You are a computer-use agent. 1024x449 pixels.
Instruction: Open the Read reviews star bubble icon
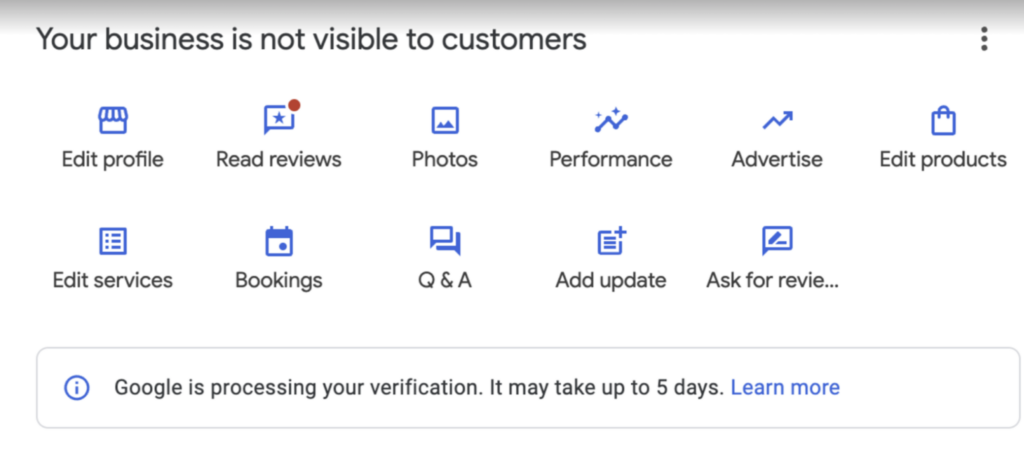tap(278, 121)
